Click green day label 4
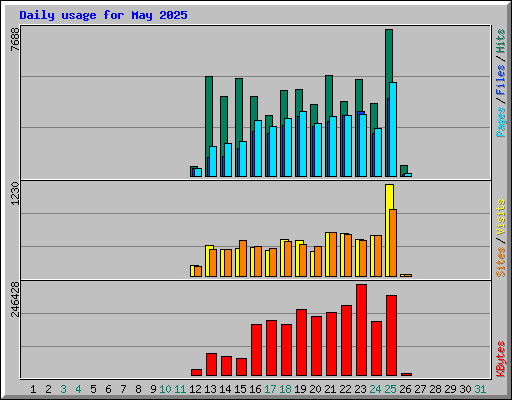This screenshot has height=400, width=512. [78, 389]
